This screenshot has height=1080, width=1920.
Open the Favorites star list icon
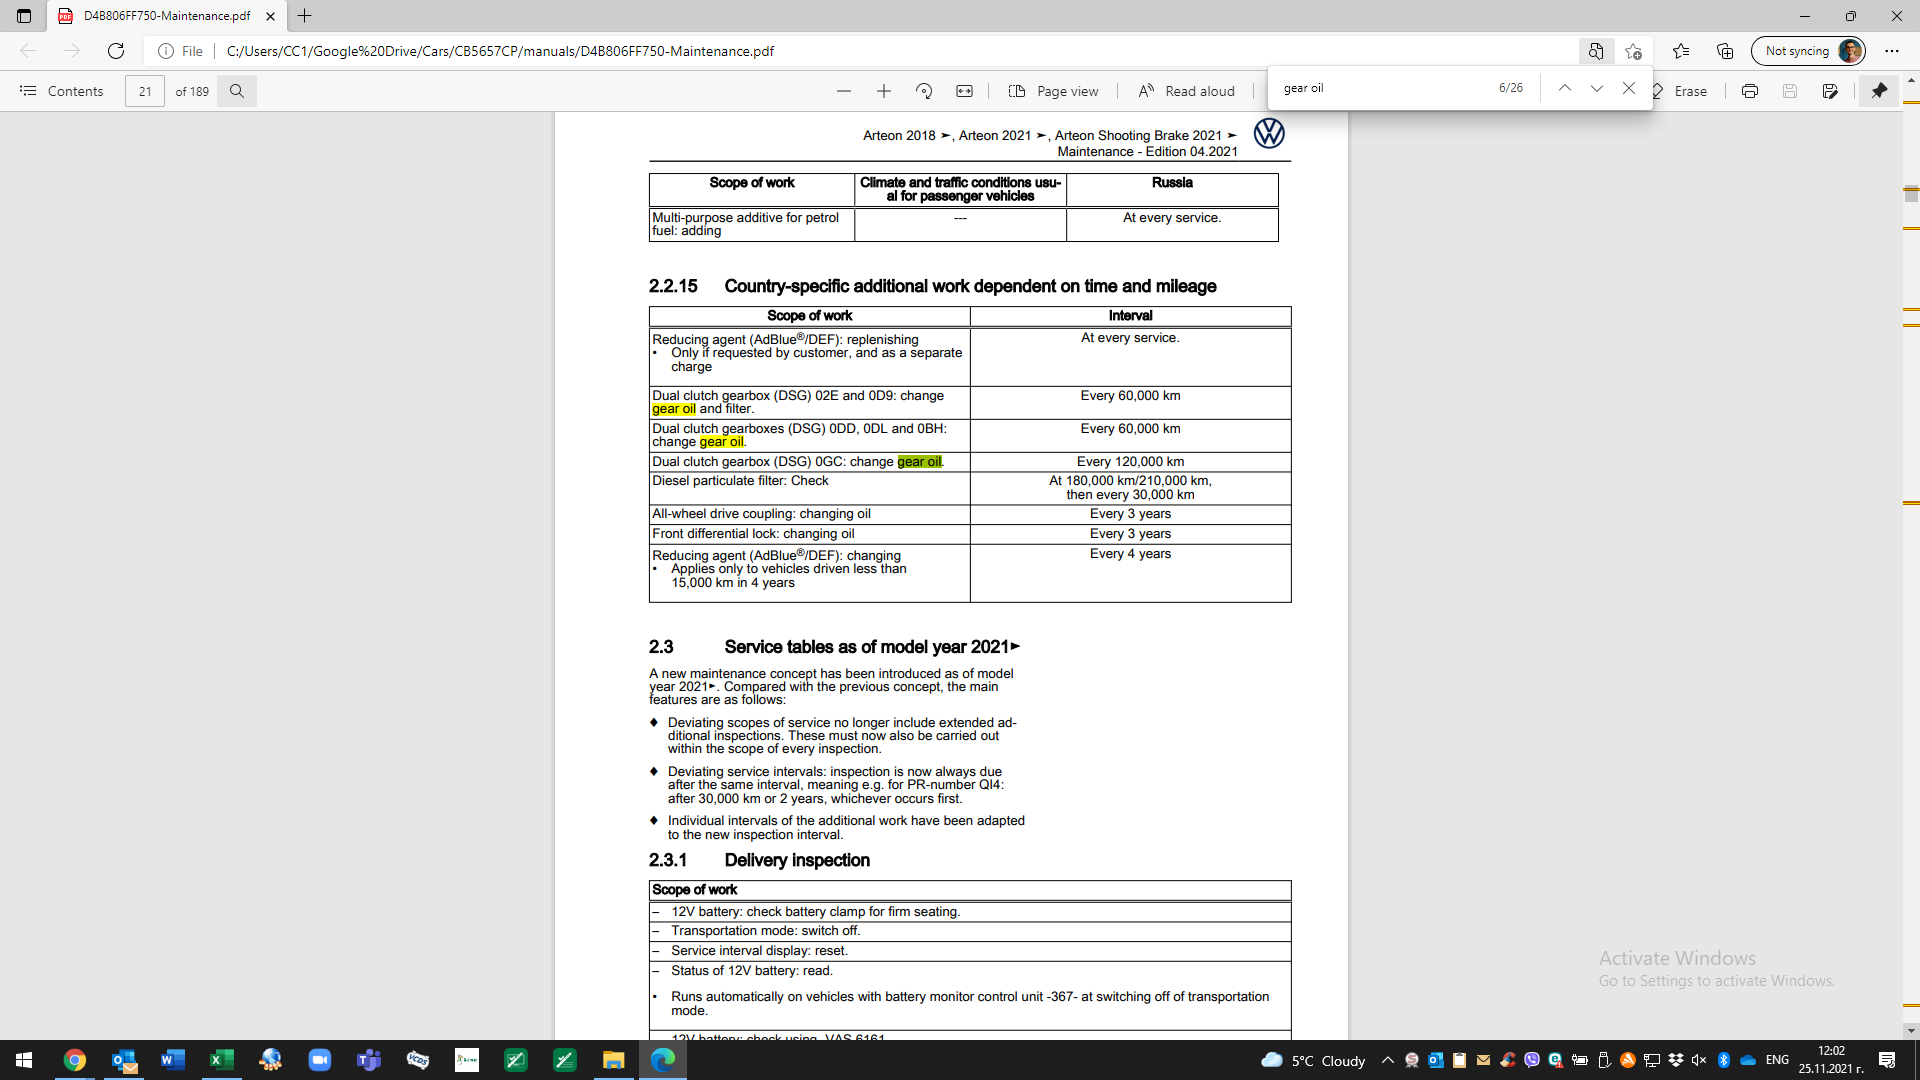[x=1681, y=51]
